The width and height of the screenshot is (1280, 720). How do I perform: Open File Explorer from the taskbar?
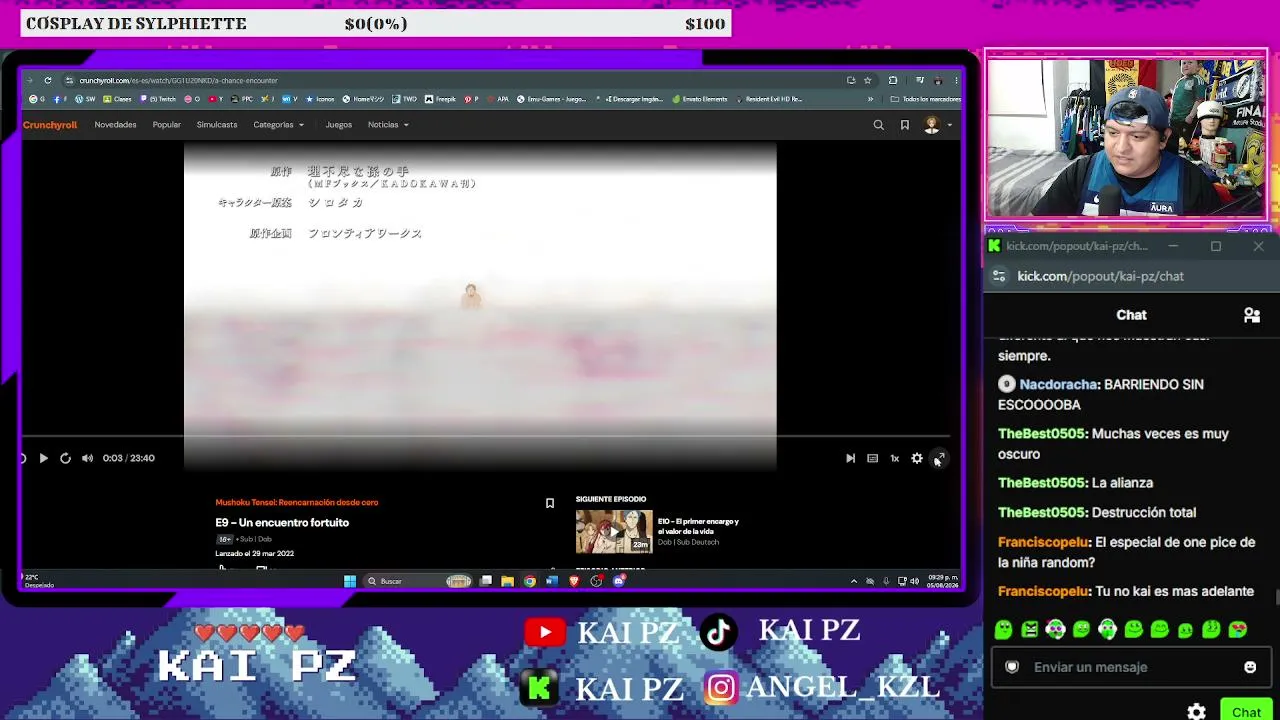[507, 581]
